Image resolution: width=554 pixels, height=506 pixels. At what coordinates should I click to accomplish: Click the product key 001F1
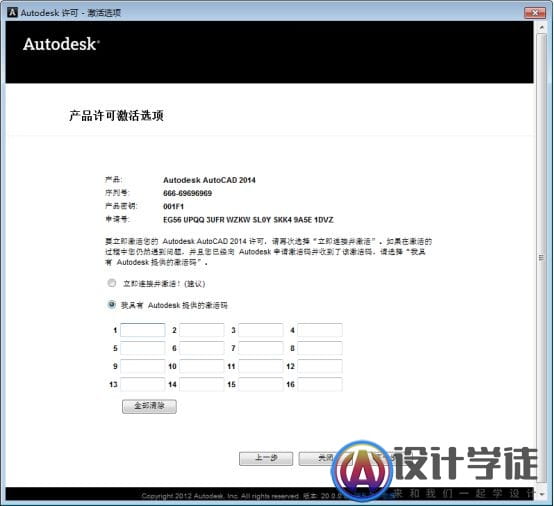tap(173, 206)
